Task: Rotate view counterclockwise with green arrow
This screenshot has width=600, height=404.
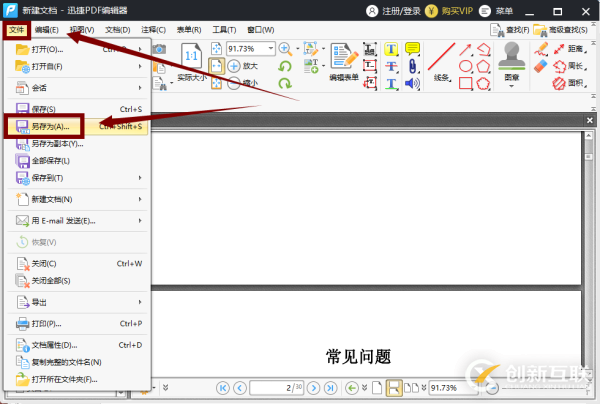Action: click(285, 66)
